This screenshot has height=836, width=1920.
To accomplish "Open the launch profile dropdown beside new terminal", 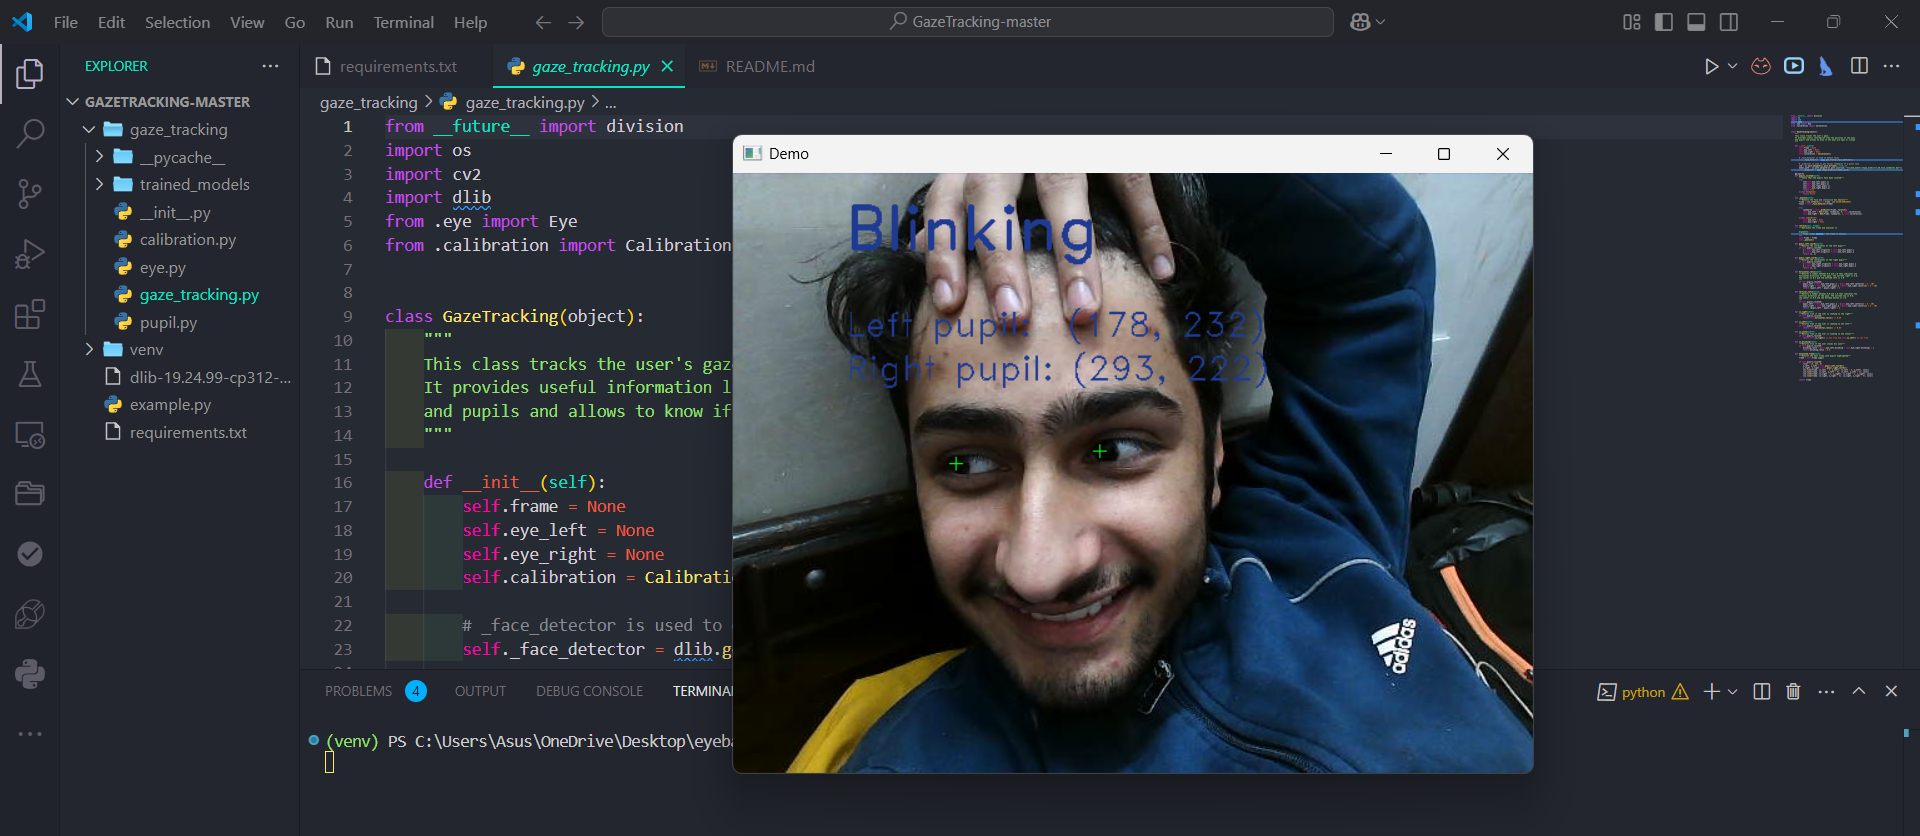I will pos(1732,691).
